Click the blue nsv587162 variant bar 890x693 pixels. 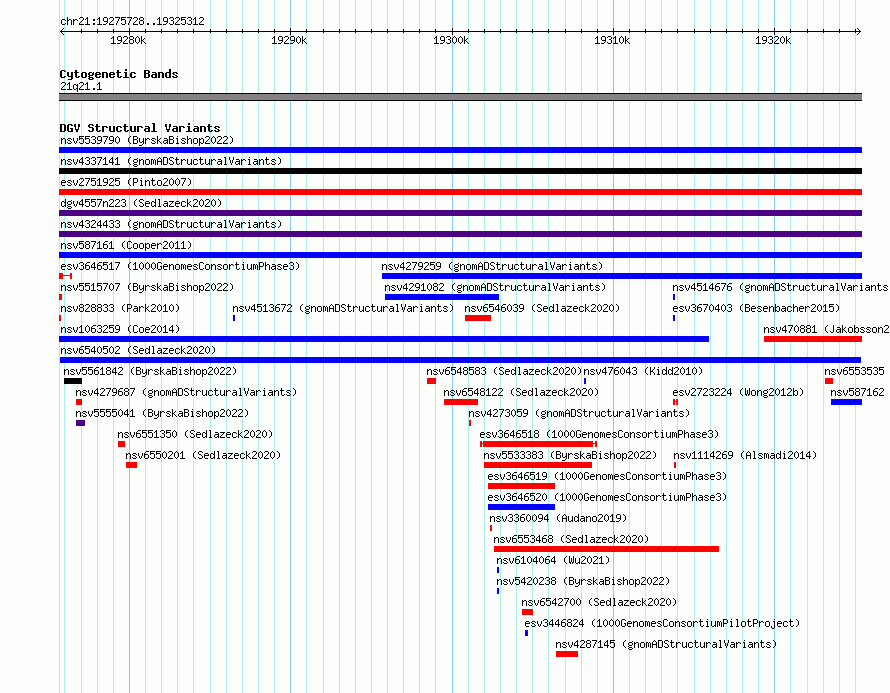tap(846, 402)
